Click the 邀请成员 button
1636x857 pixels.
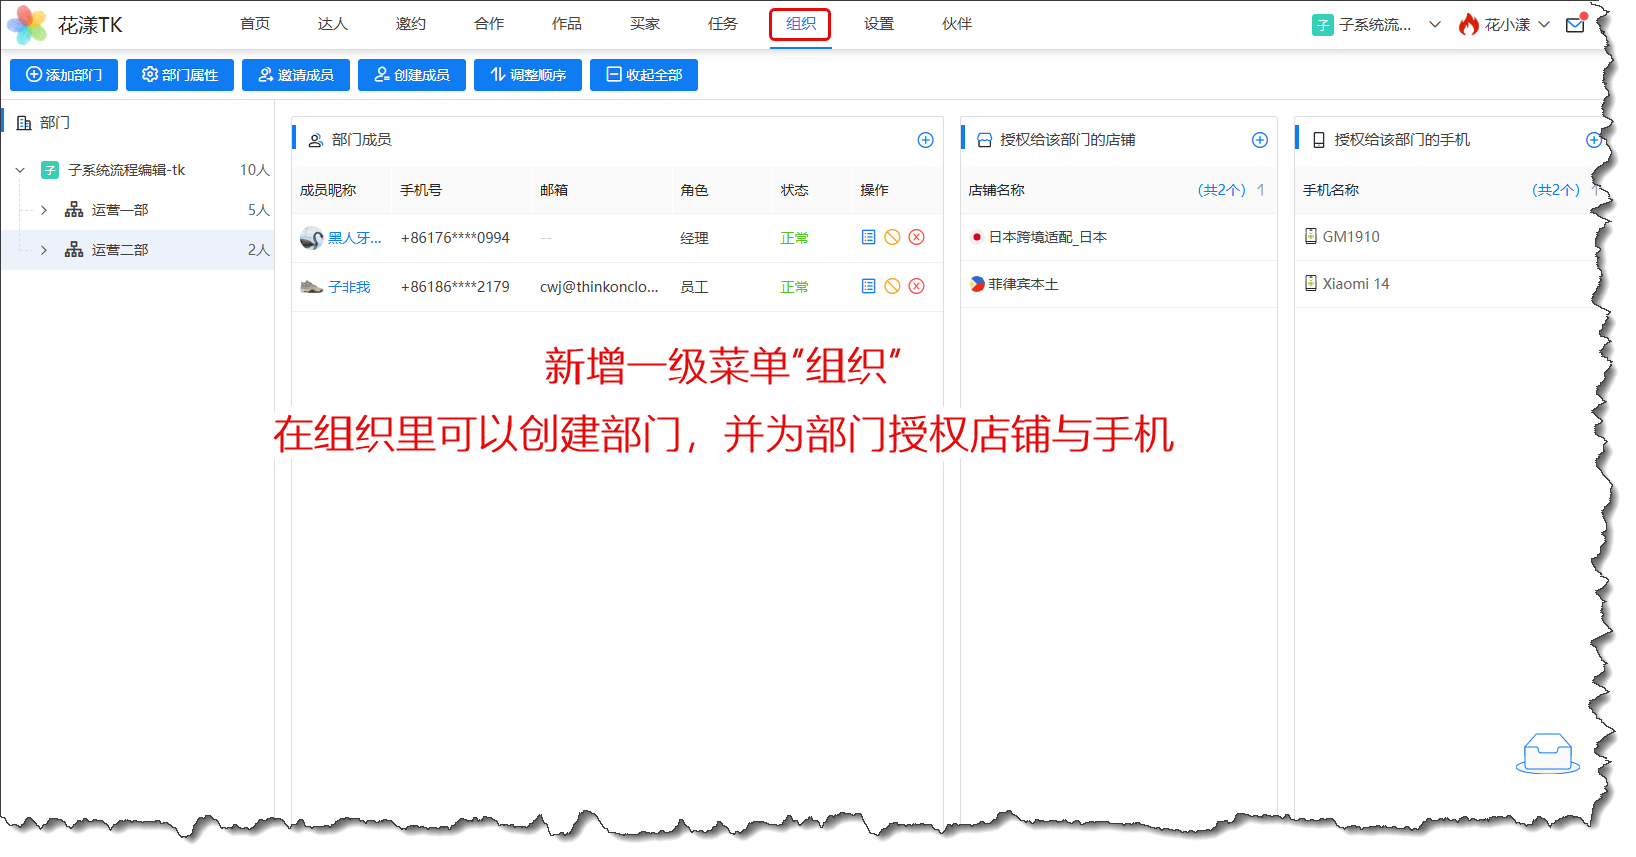coord(295,75)
